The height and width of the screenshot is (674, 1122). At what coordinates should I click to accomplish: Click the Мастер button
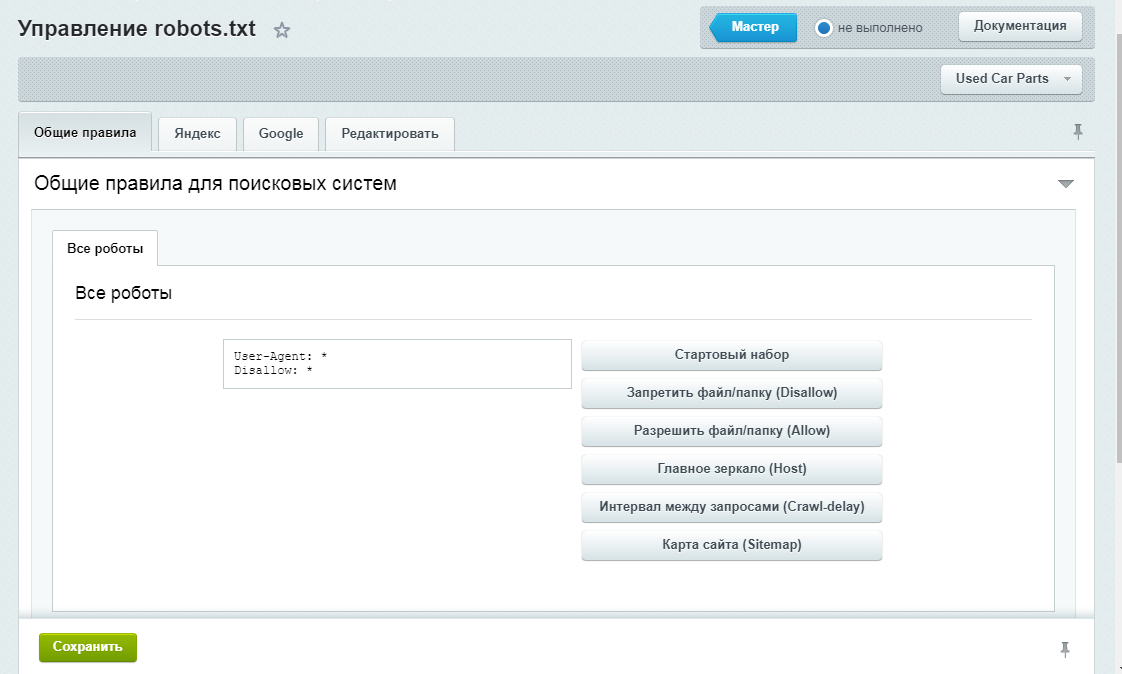(755, 27)
